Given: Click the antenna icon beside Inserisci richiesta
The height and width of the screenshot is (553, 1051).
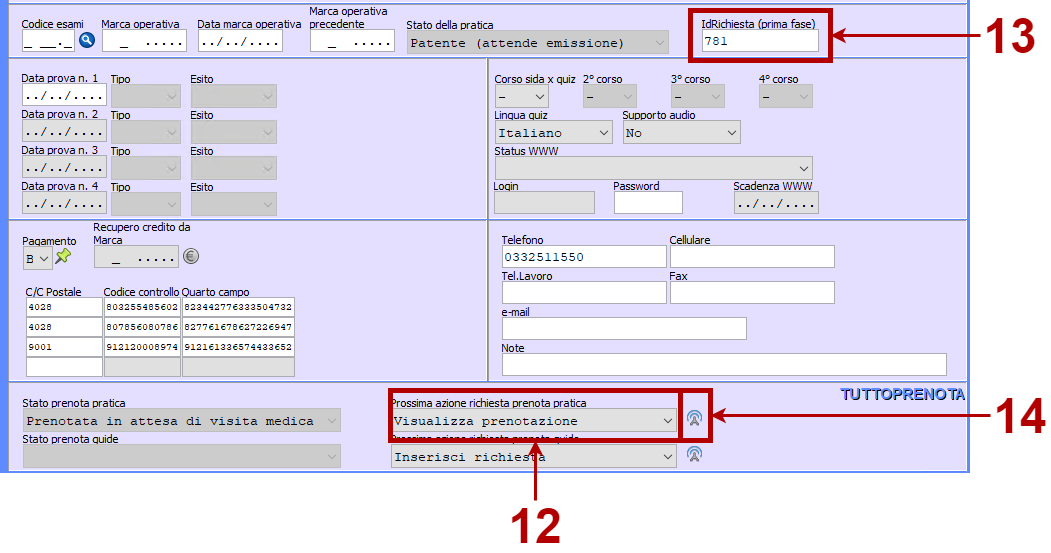Looking at the screenshot, I should (694, 455).
